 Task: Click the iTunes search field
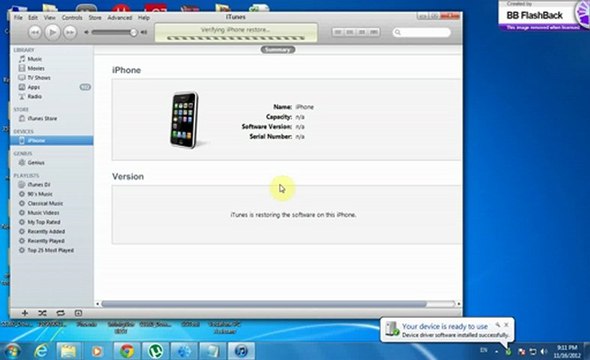pyautogui.click(x=421, y=32)
